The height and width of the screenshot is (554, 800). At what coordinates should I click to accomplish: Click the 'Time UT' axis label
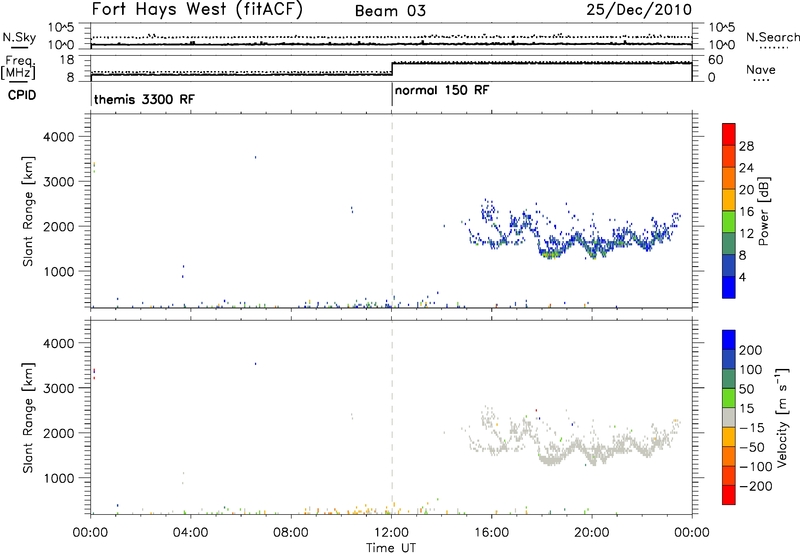pyautogui.click(x=391, y=548)
